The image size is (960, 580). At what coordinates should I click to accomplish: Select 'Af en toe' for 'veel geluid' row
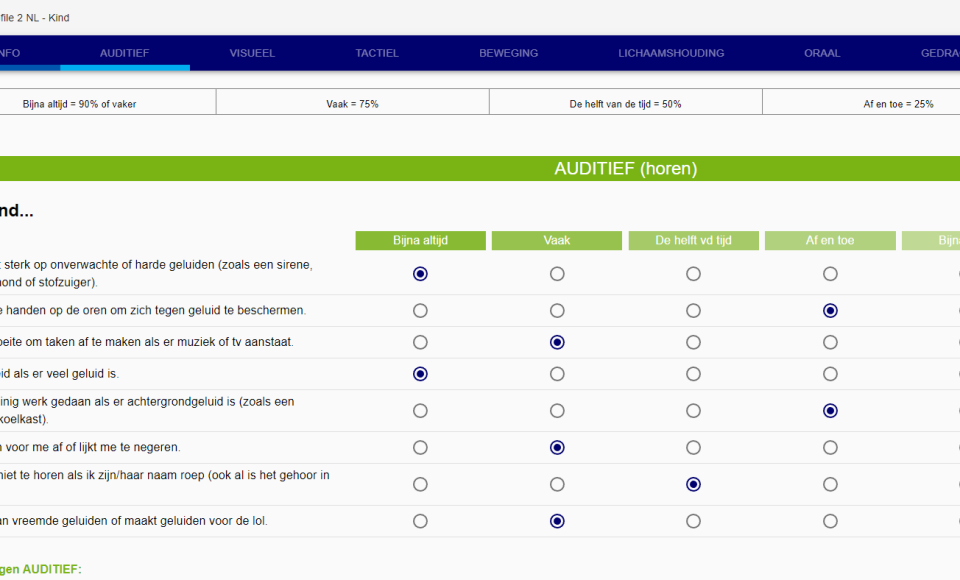point(830,374)
